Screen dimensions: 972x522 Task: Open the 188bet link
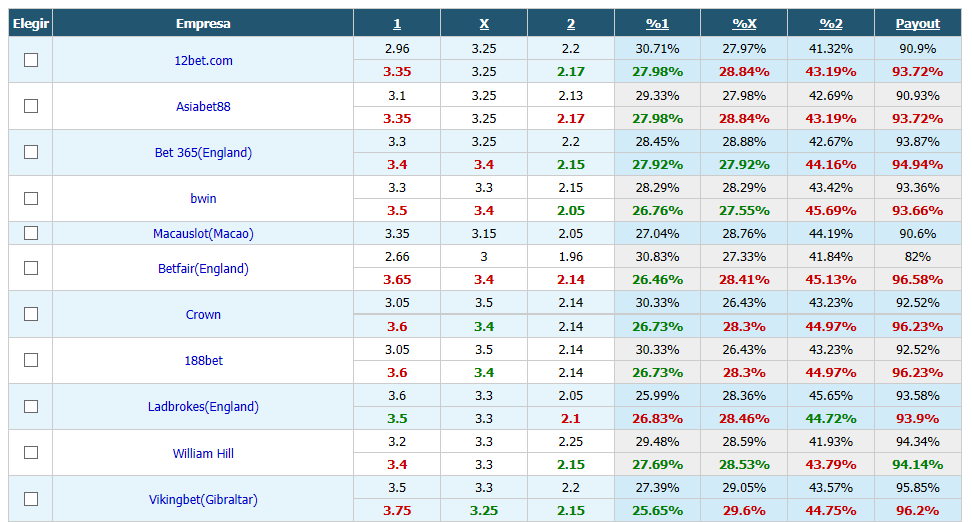tap(203, 360)
